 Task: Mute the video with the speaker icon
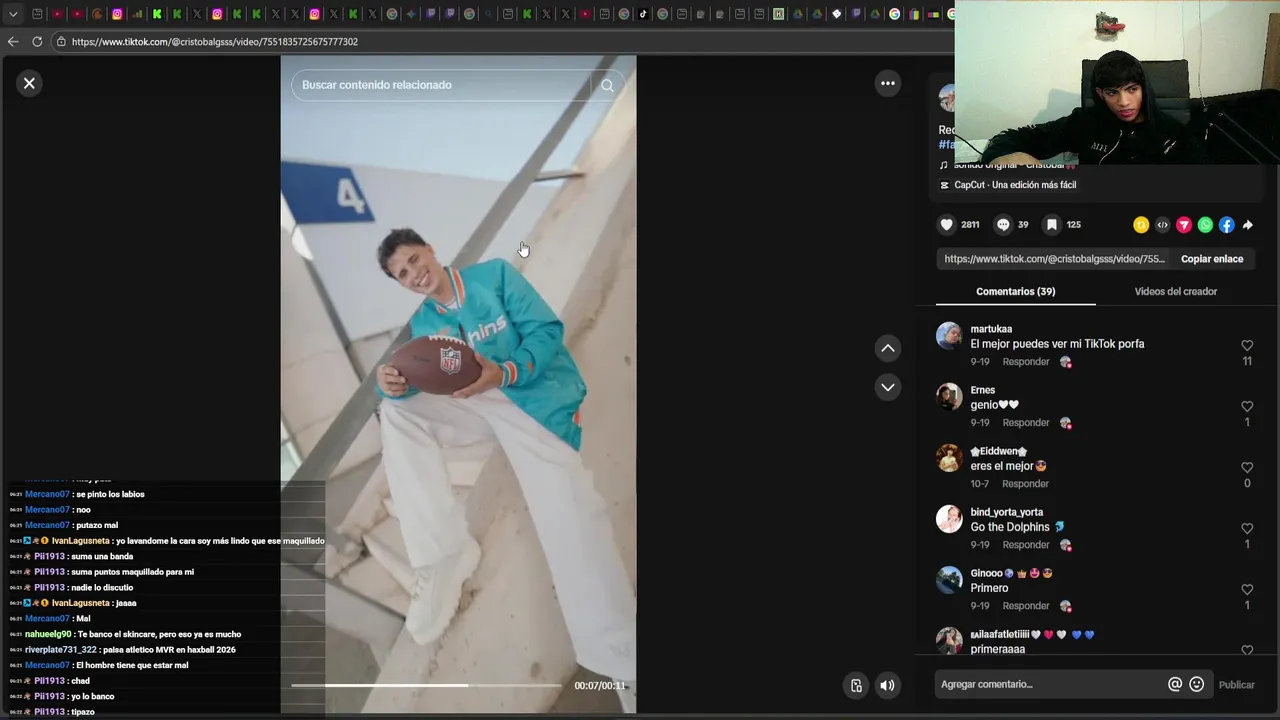887,686
